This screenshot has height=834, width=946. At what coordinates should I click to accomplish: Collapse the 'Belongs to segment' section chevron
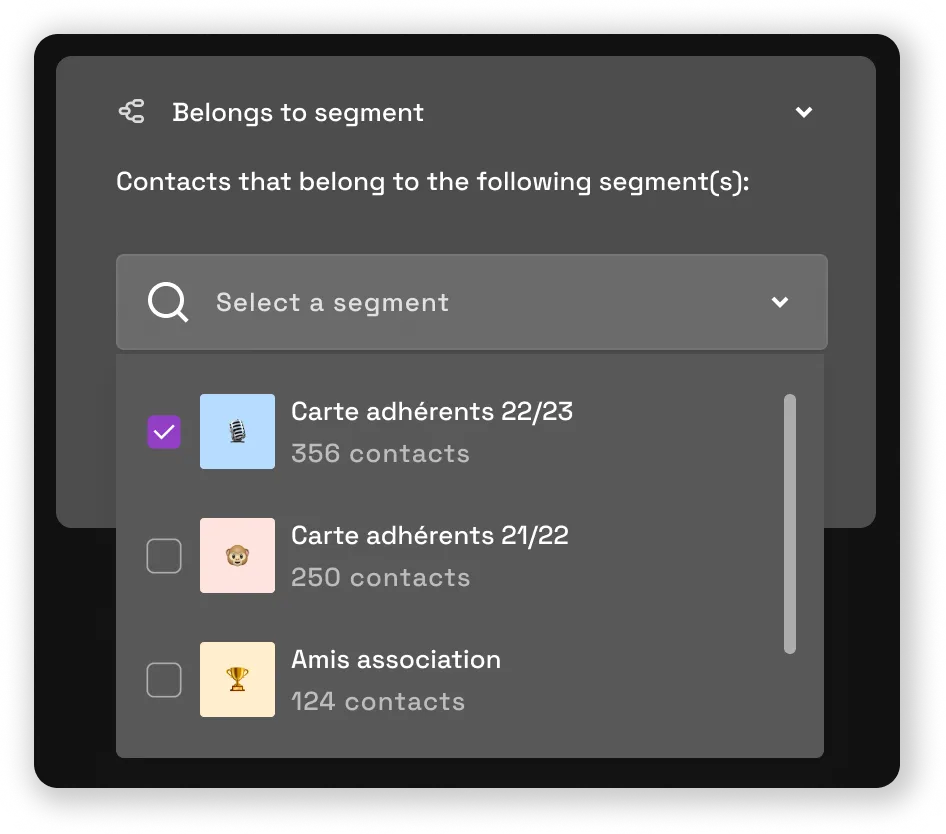804,112
